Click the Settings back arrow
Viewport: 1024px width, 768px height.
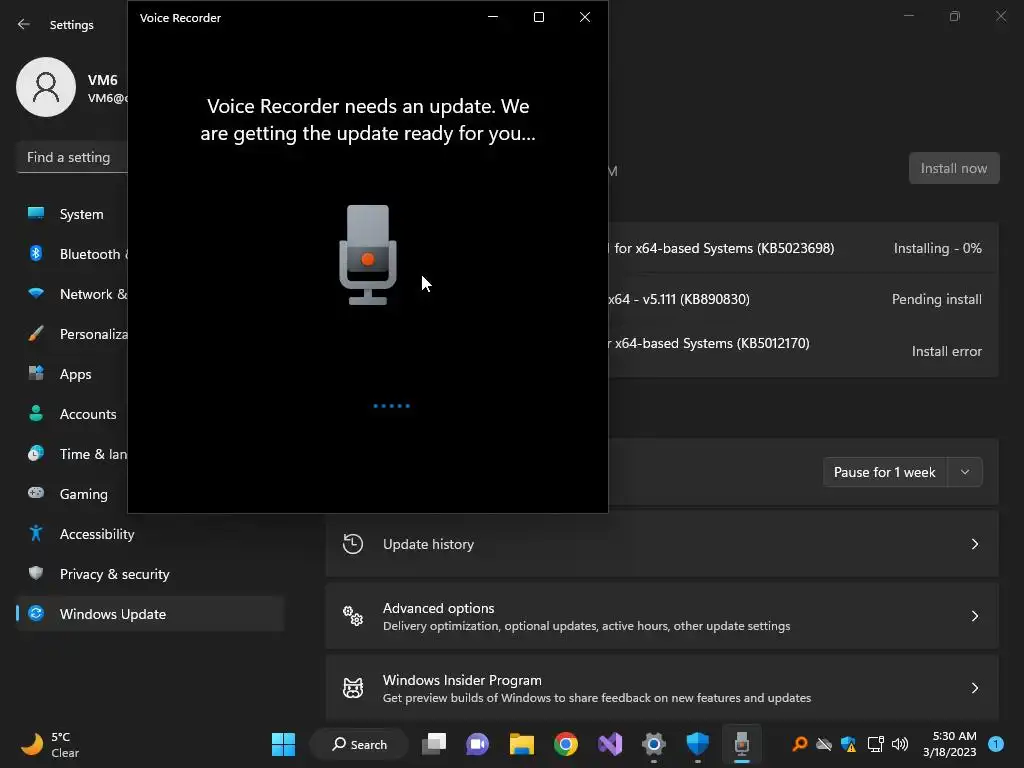24,24
